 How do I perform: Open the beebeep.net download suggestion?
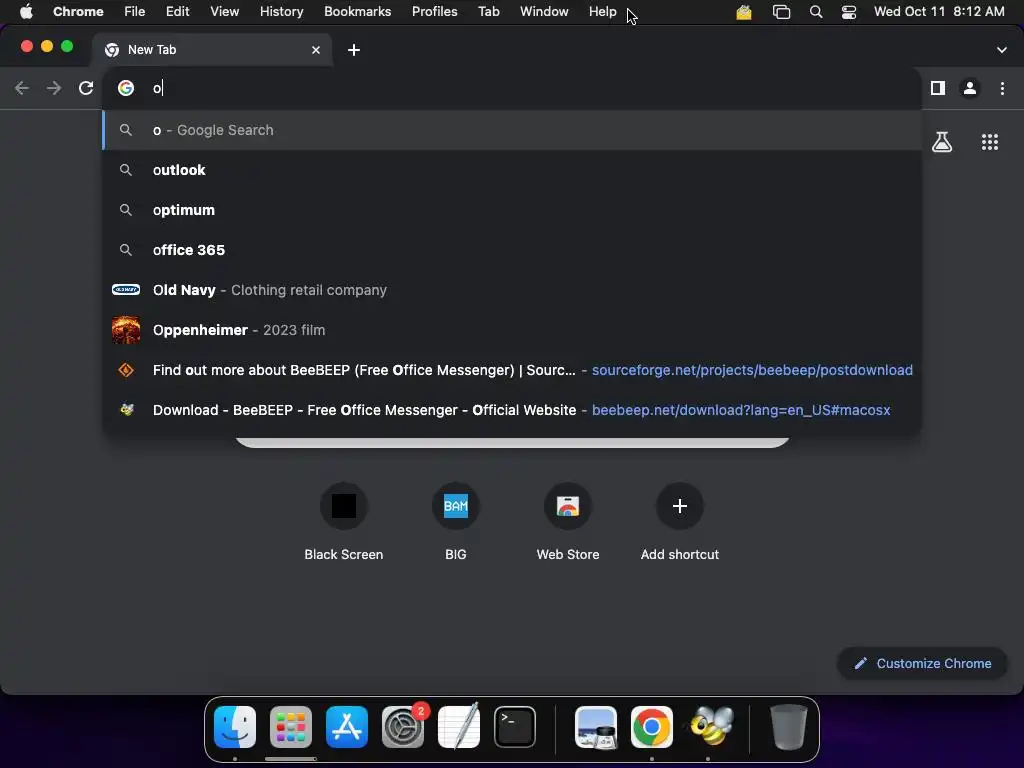pyautogui.click(x=512, y=410)
